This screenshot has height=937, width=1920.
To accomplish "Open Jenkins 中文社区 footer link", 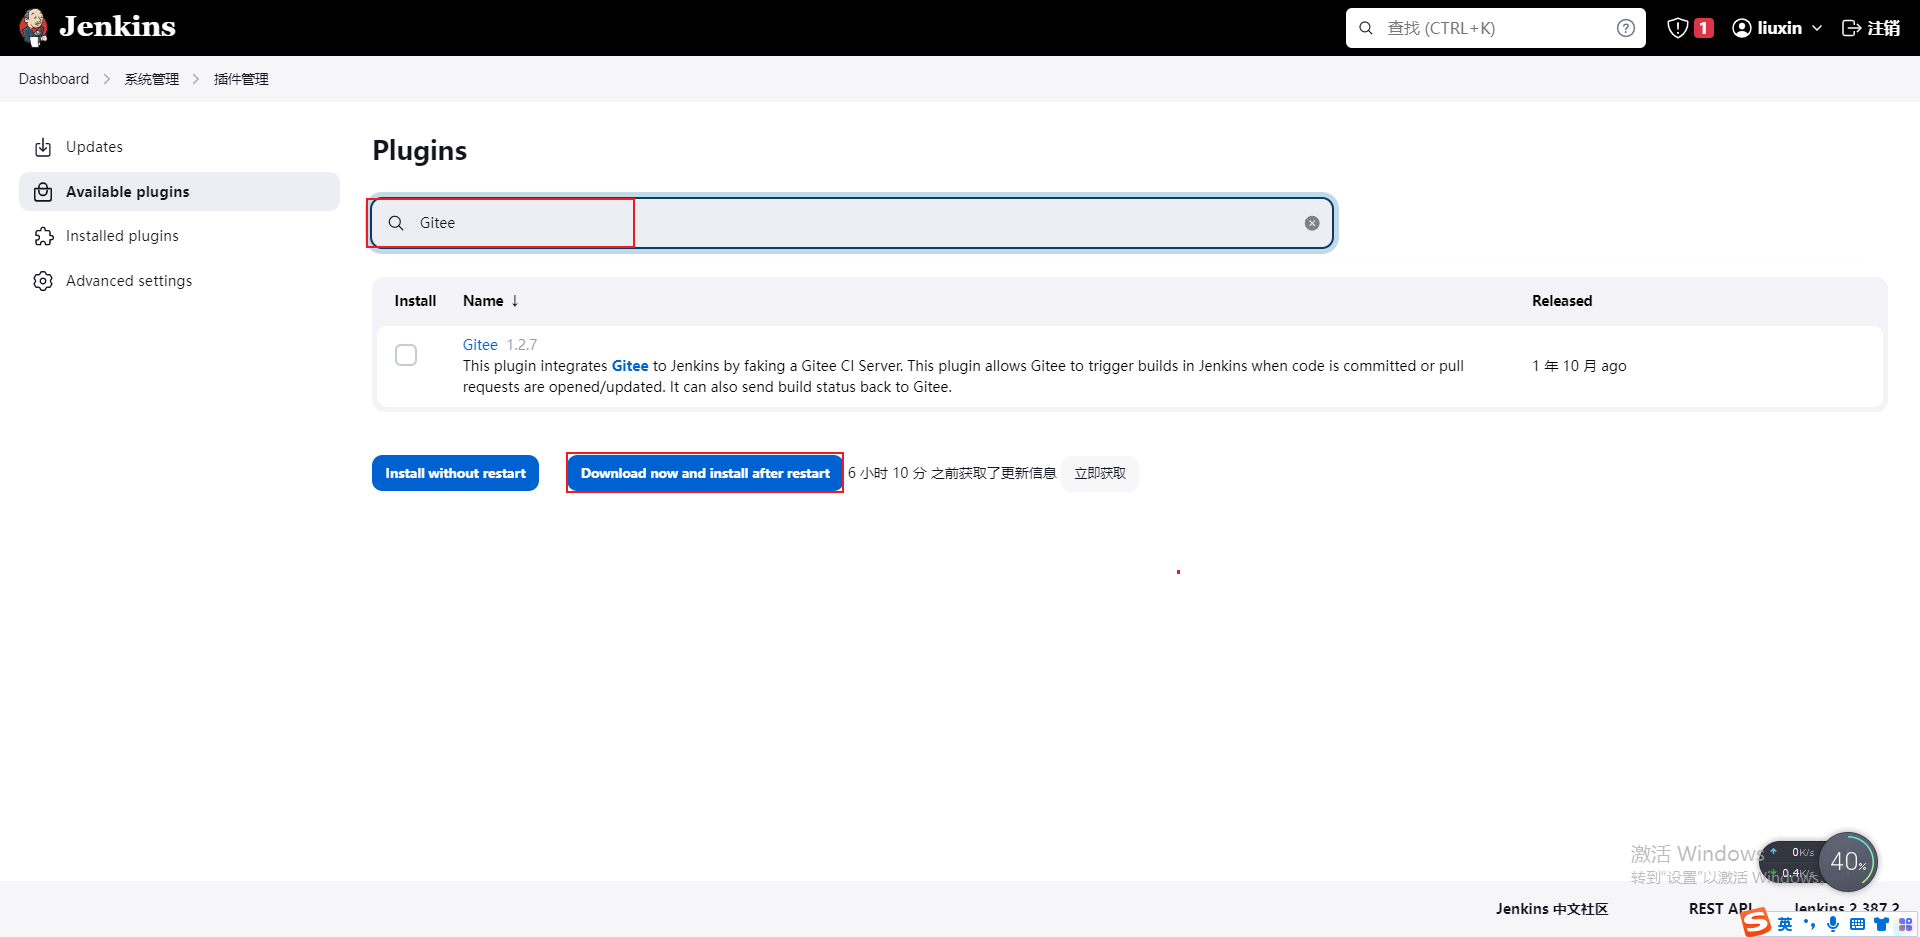I will 1552,909.
